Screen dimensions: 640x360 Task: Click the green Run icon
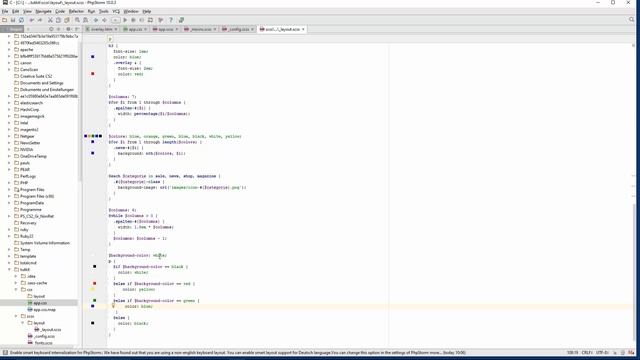coord(125,20)
